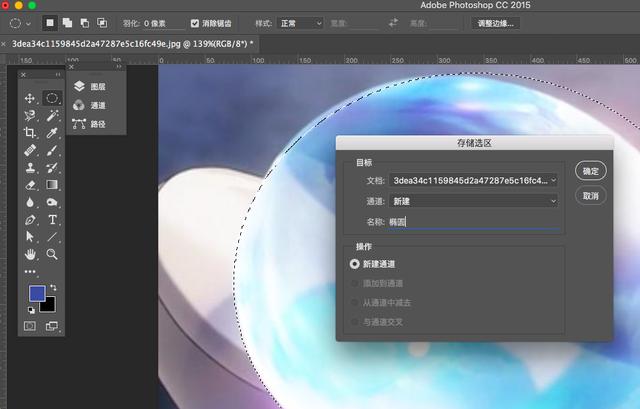Select the Line tool
640x409 pixels.
[52, 237]
